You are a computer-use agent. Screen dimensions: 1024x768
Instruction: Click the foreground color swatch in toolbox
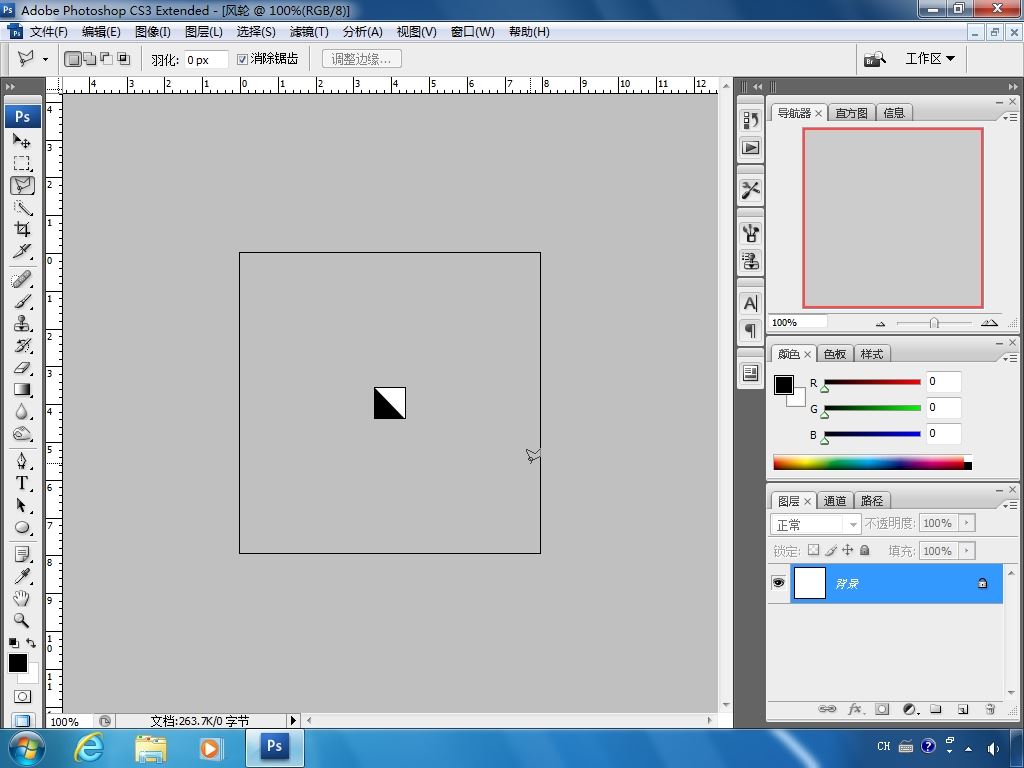[17, 663]
